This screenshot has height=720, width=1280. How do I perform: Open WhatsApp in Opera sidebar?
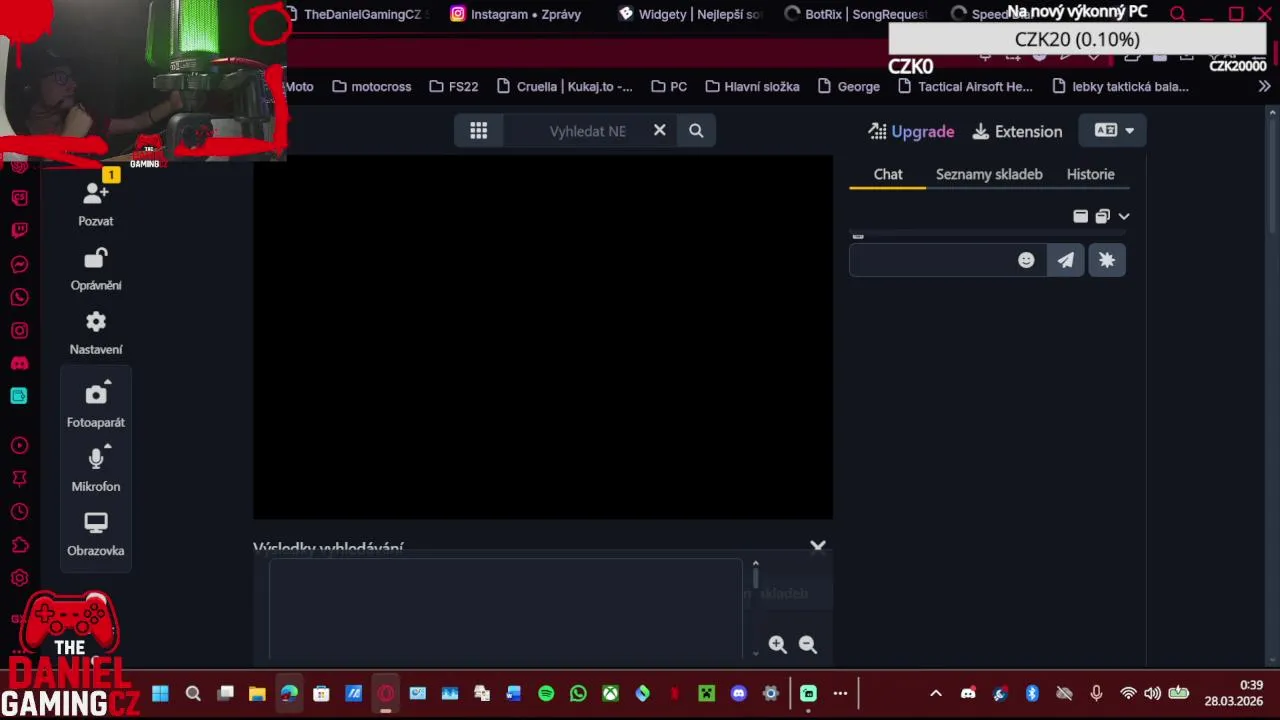(19, 297)
